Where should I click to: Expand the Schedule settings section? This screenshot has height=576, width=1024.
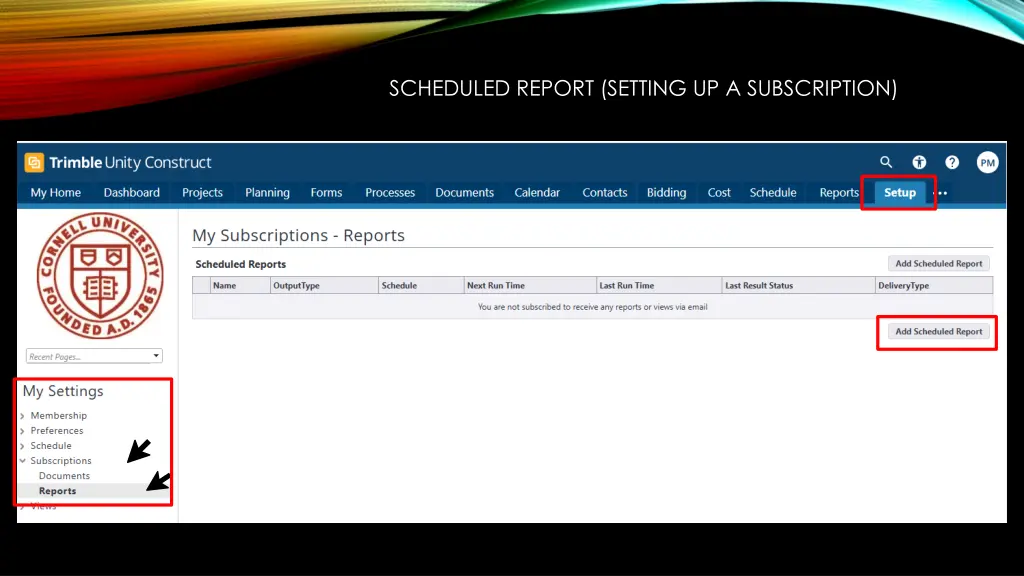click(x=50, y=446)
